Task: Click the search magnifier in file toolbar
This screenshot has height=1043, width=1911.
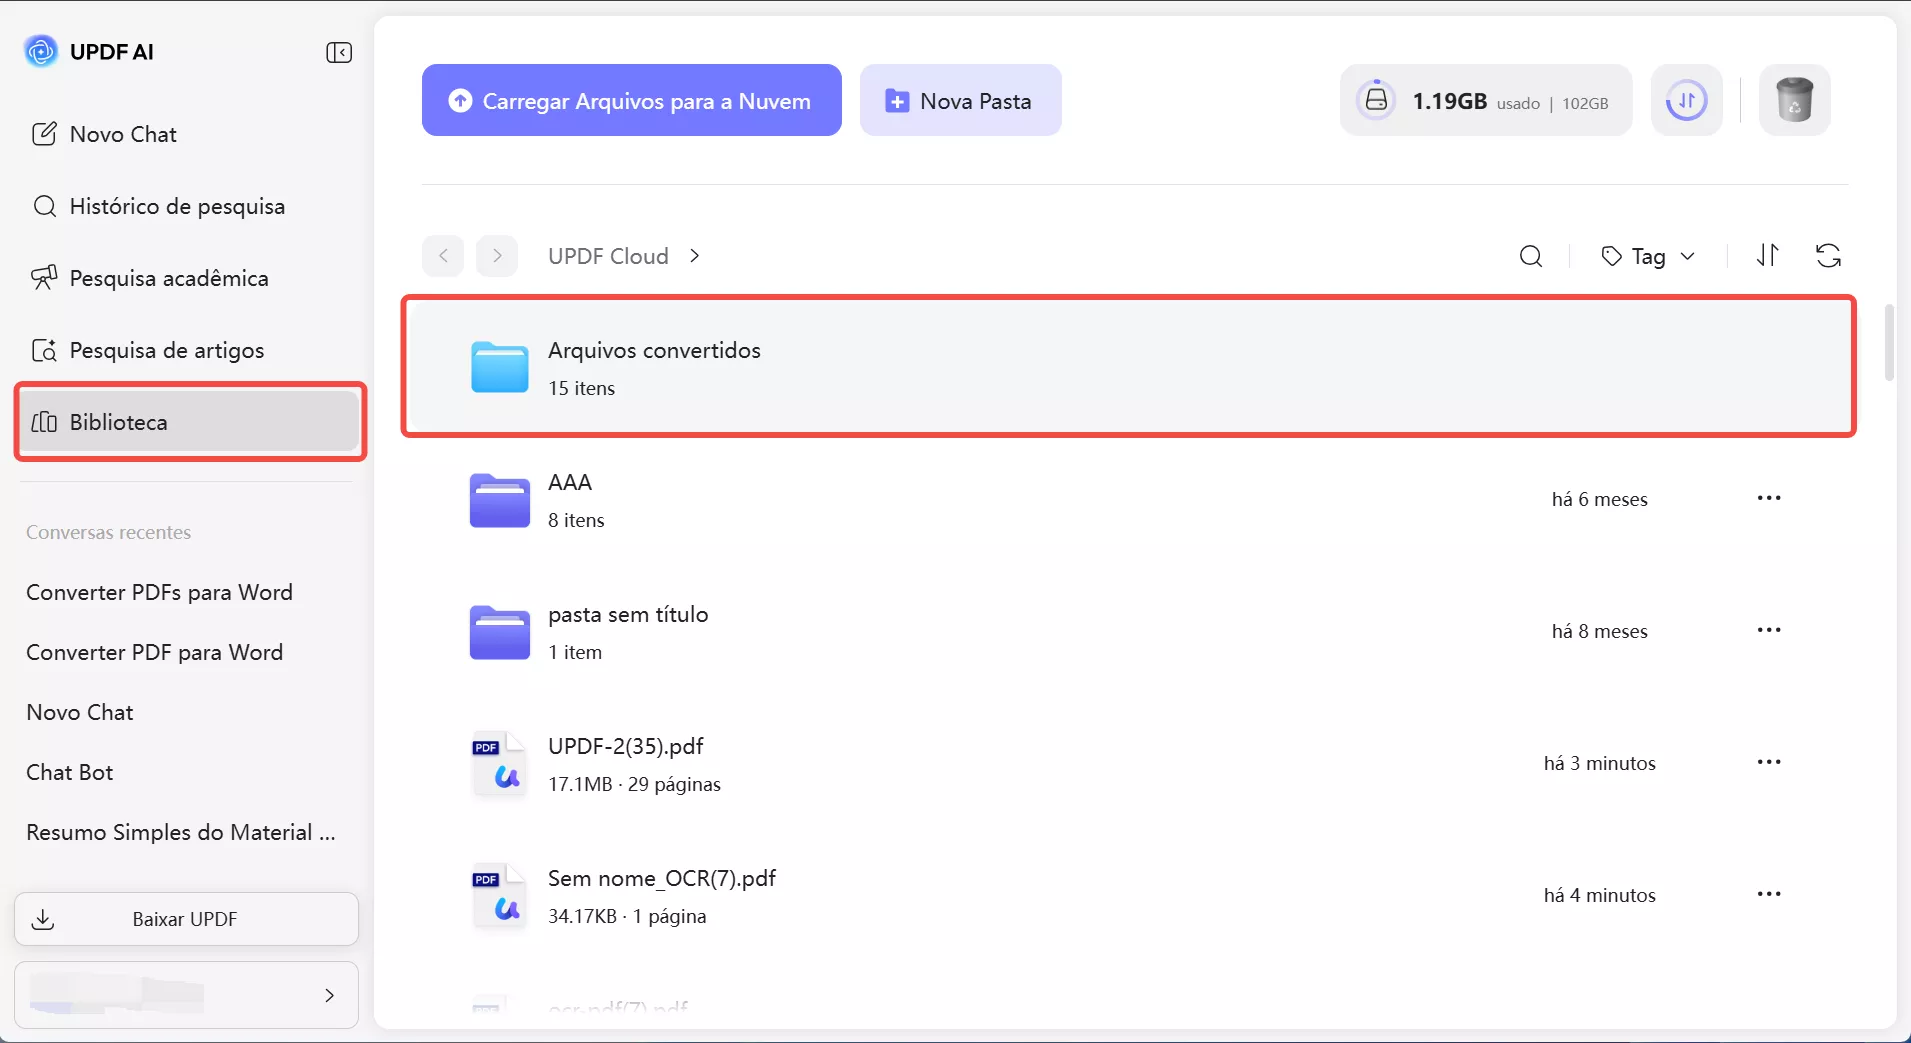Action: [1531, 256]
